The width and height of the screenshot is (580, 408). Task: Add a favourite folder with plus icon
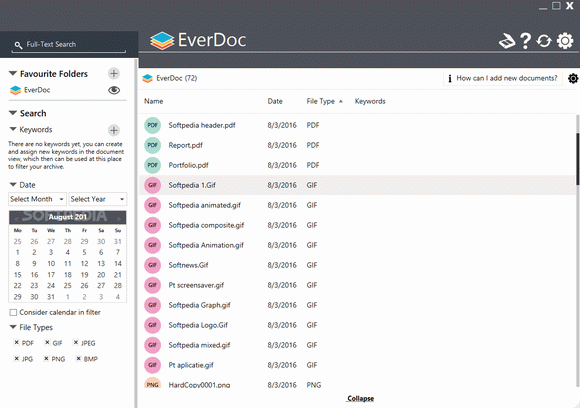114,74
